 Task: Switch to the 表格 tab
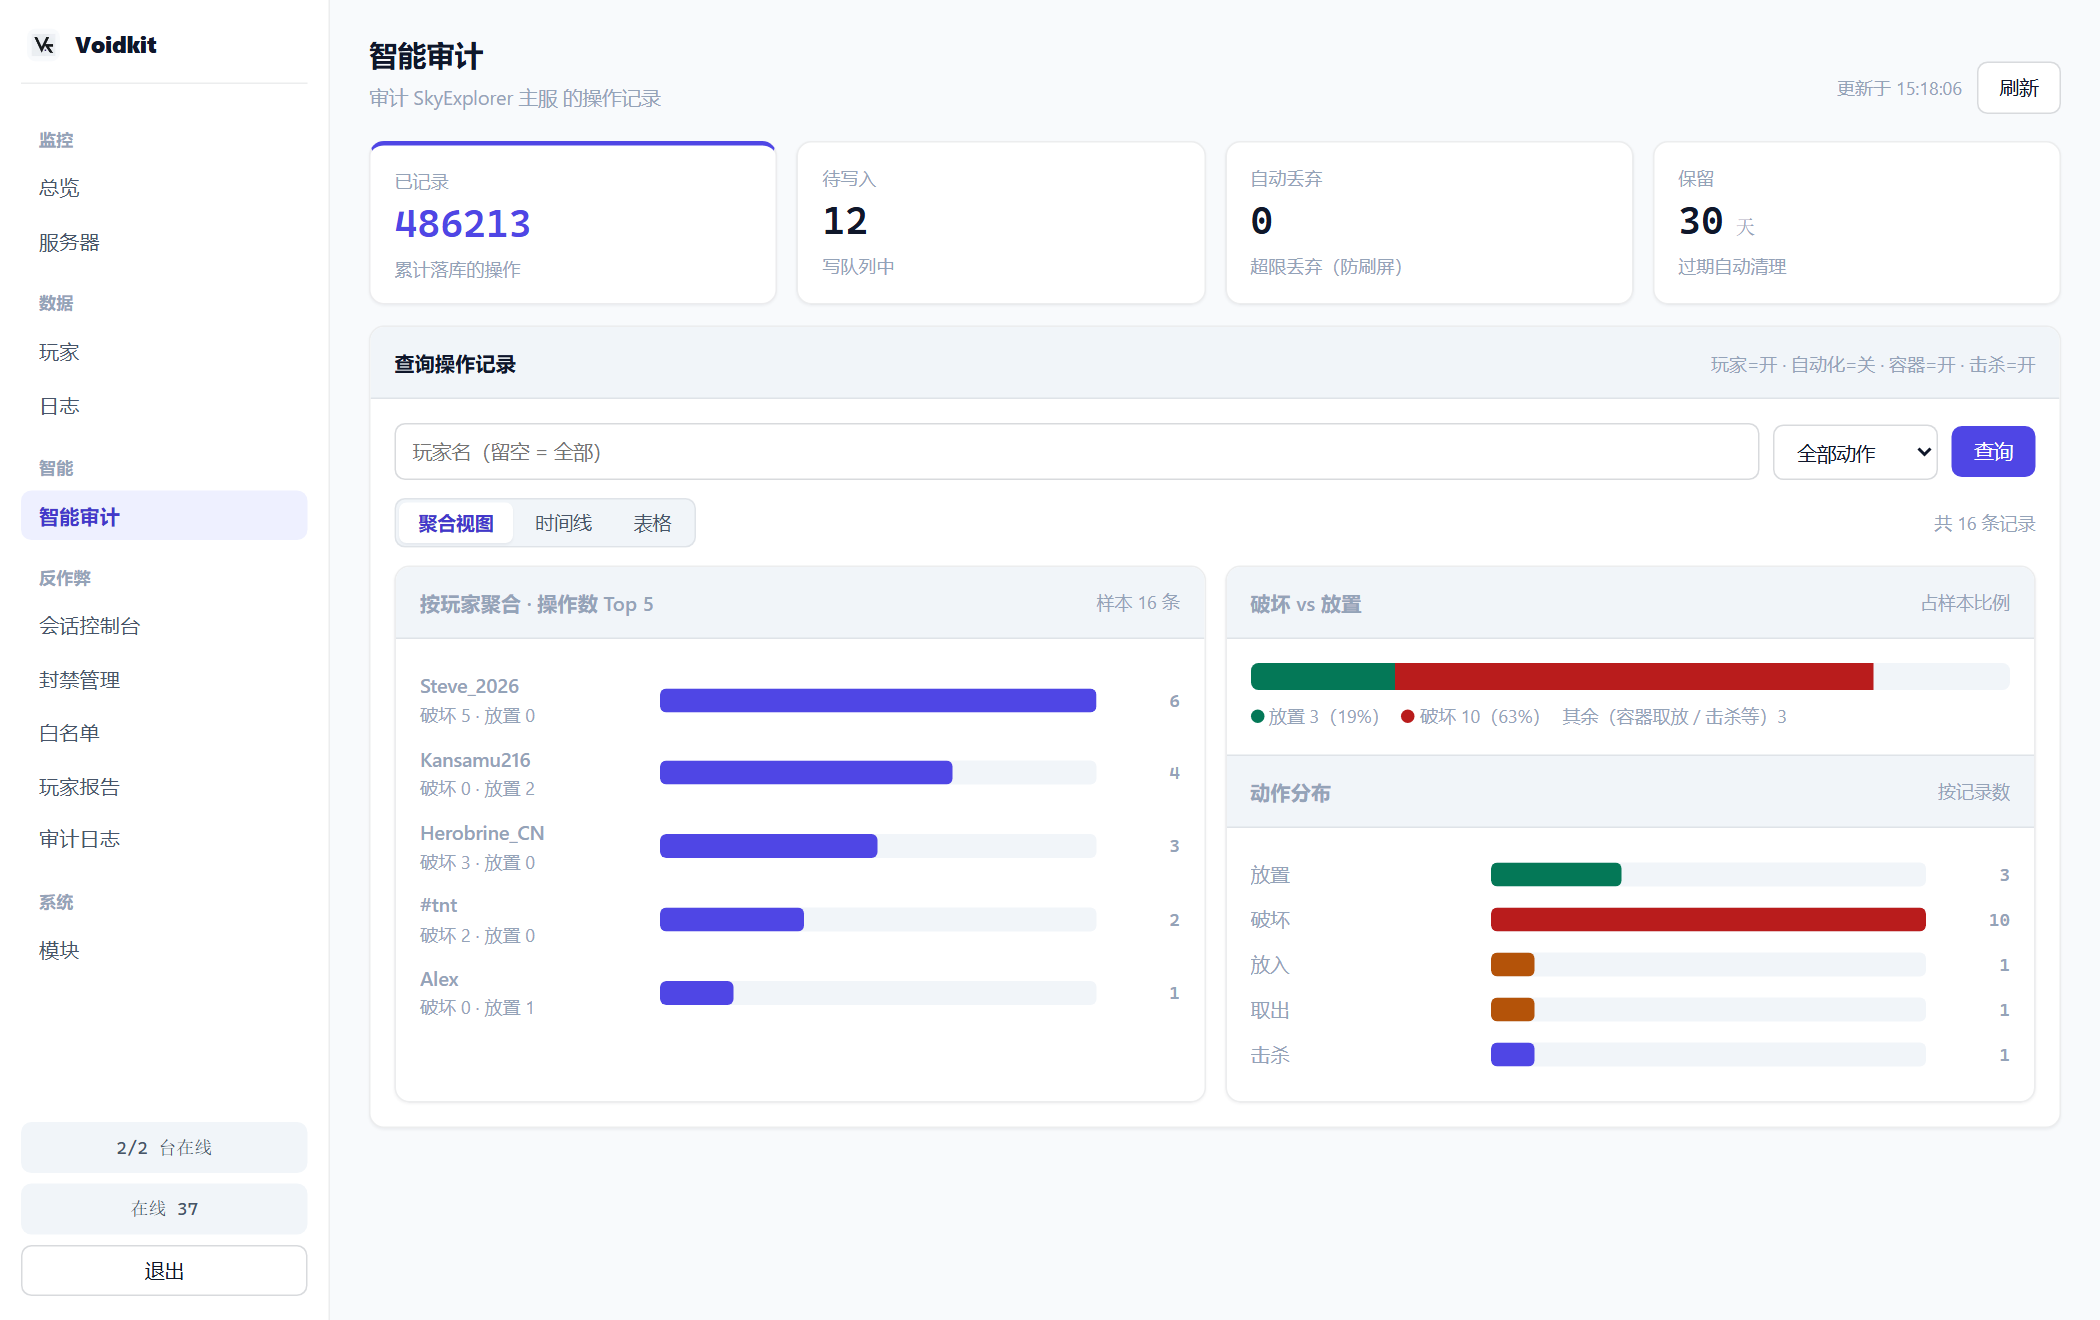point(652,523)
